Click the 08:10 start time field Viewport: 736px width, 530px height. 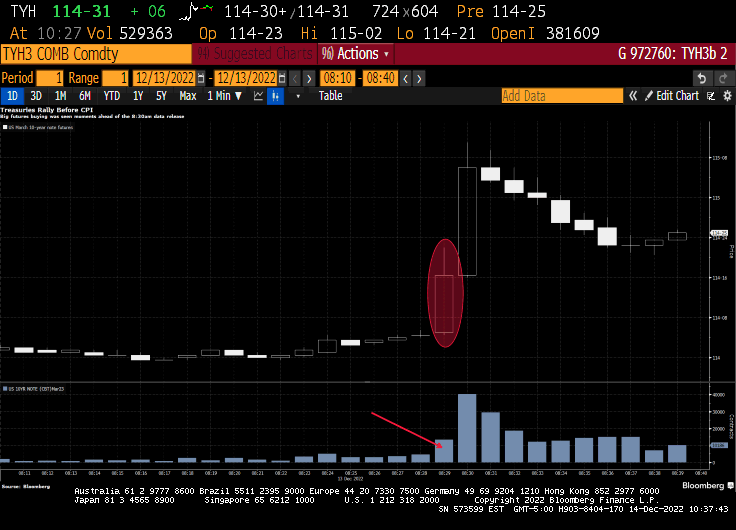pyautogui.click(x=338, y=78)
